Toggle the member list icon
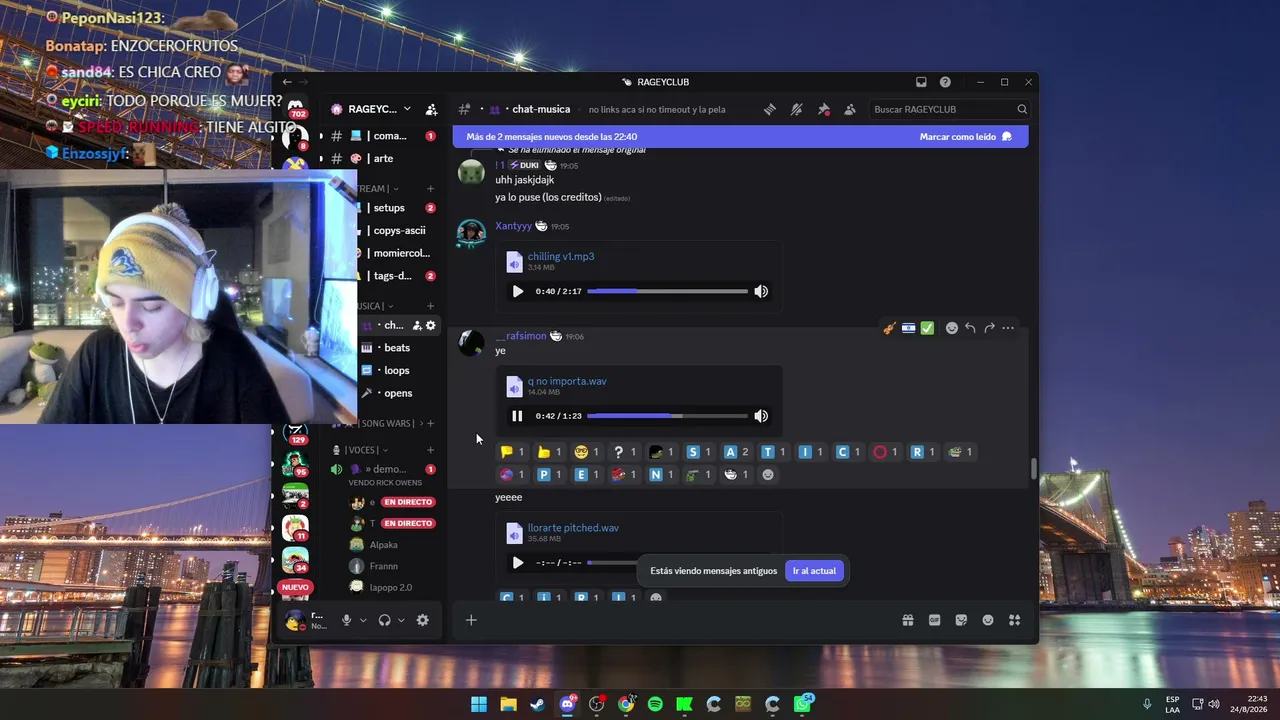The width and height of the screenshot is (1280, 720). pos(850,109)
